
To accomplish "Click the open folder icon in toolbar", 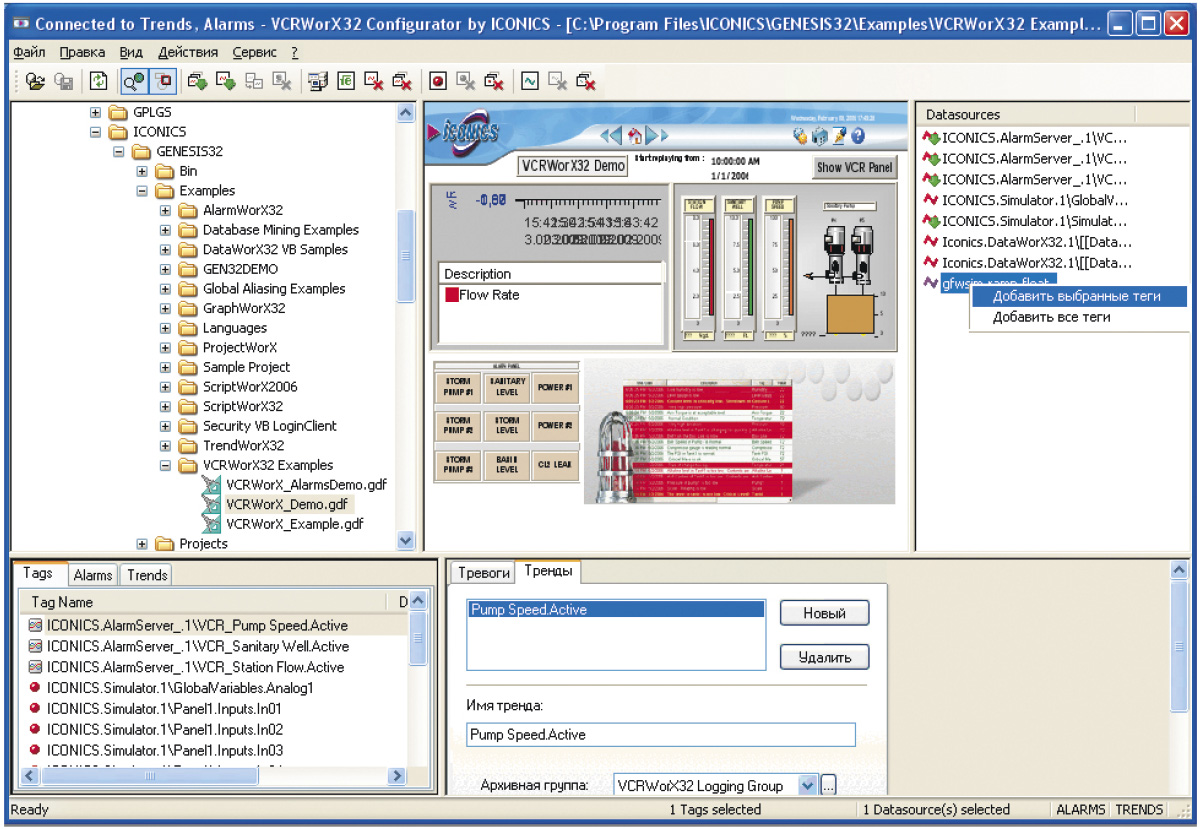I will pyautogui.click(x=35, y=82).
